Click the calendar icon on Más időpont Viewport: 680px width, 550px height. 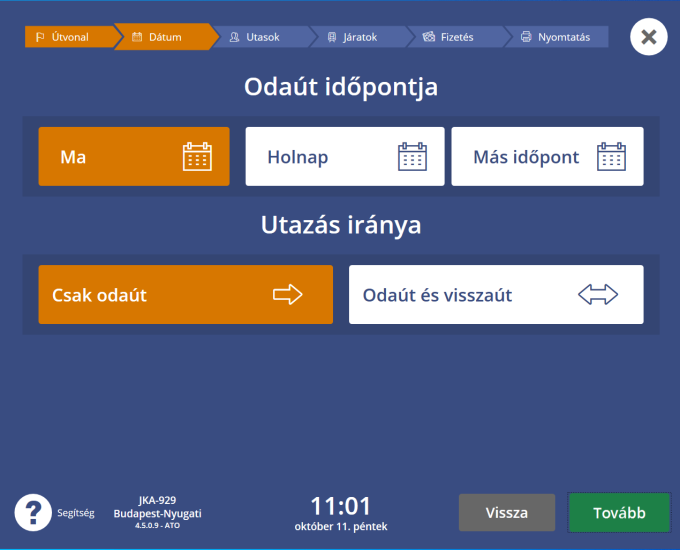611,157
